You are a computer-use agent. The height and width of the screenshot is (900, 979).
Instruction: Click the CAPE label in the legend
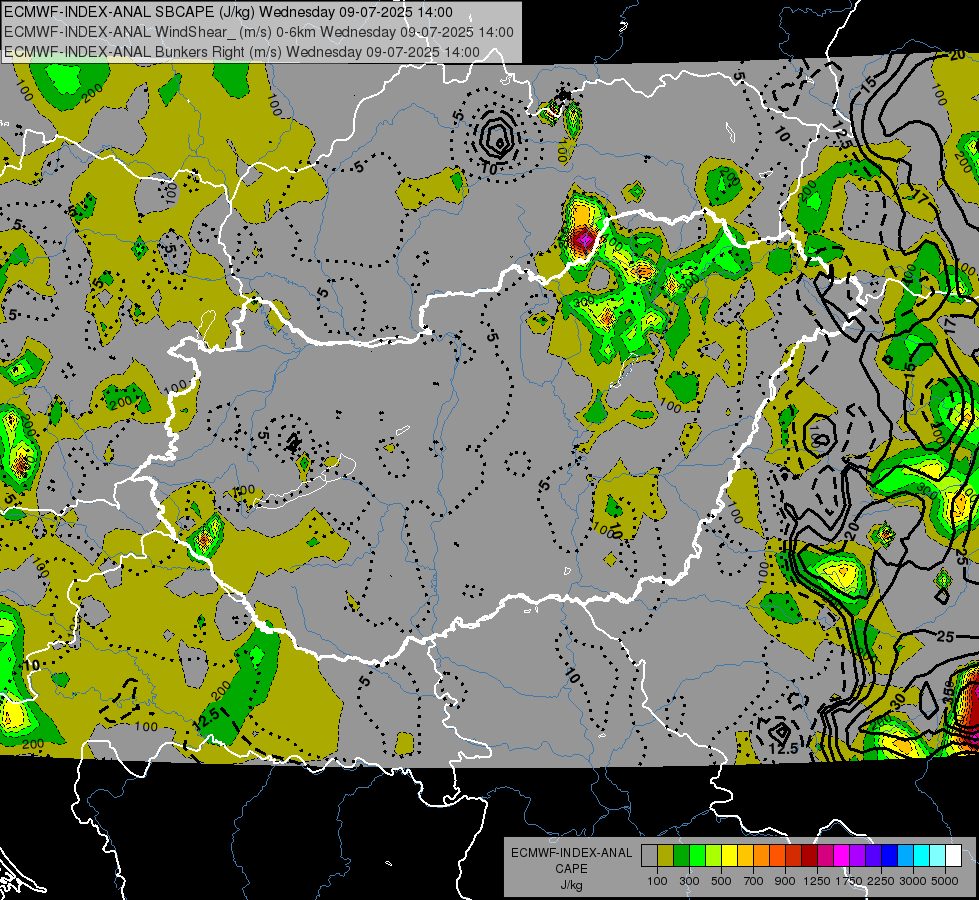coord(571,868)
